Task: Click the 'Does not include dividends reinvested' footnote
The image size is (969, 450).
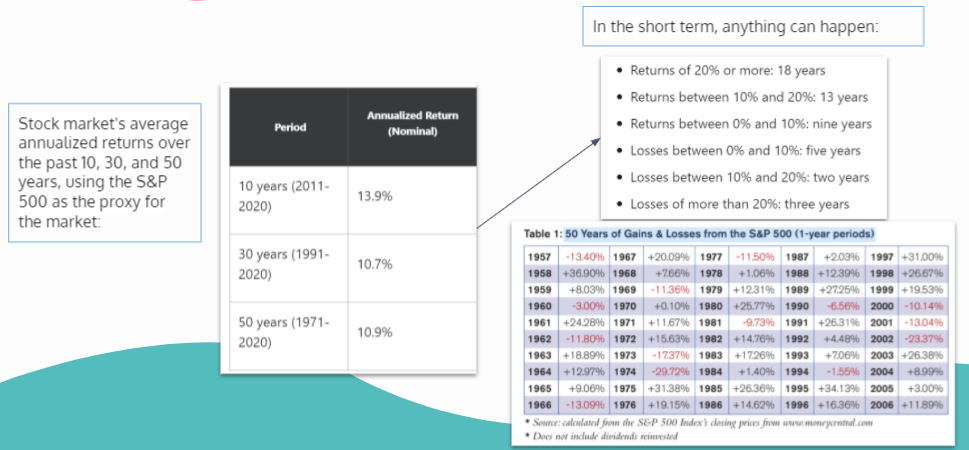Action: (601, 436)
